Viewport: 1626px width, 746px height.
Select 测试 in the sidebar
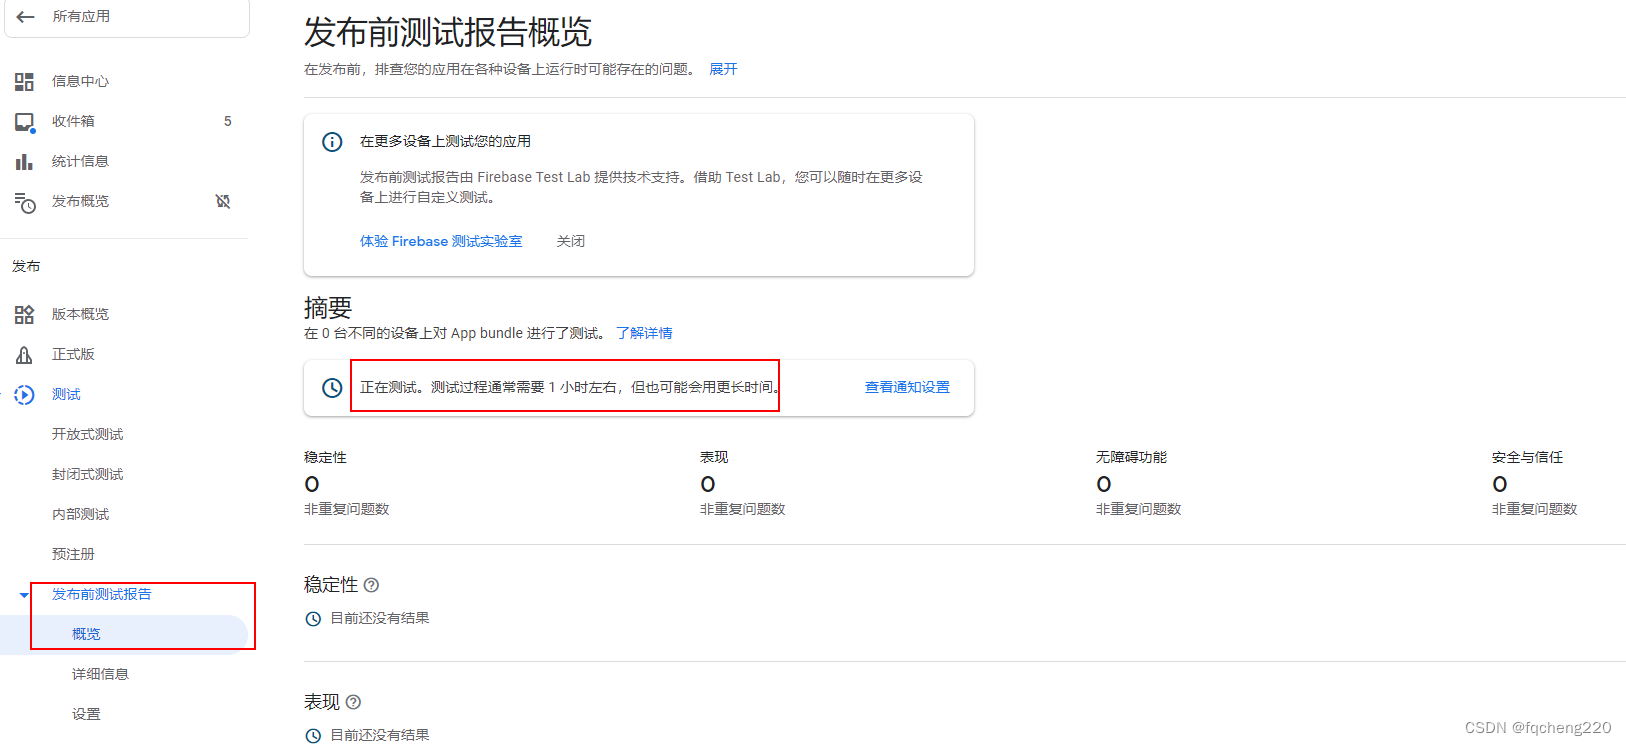coord(66,394)
